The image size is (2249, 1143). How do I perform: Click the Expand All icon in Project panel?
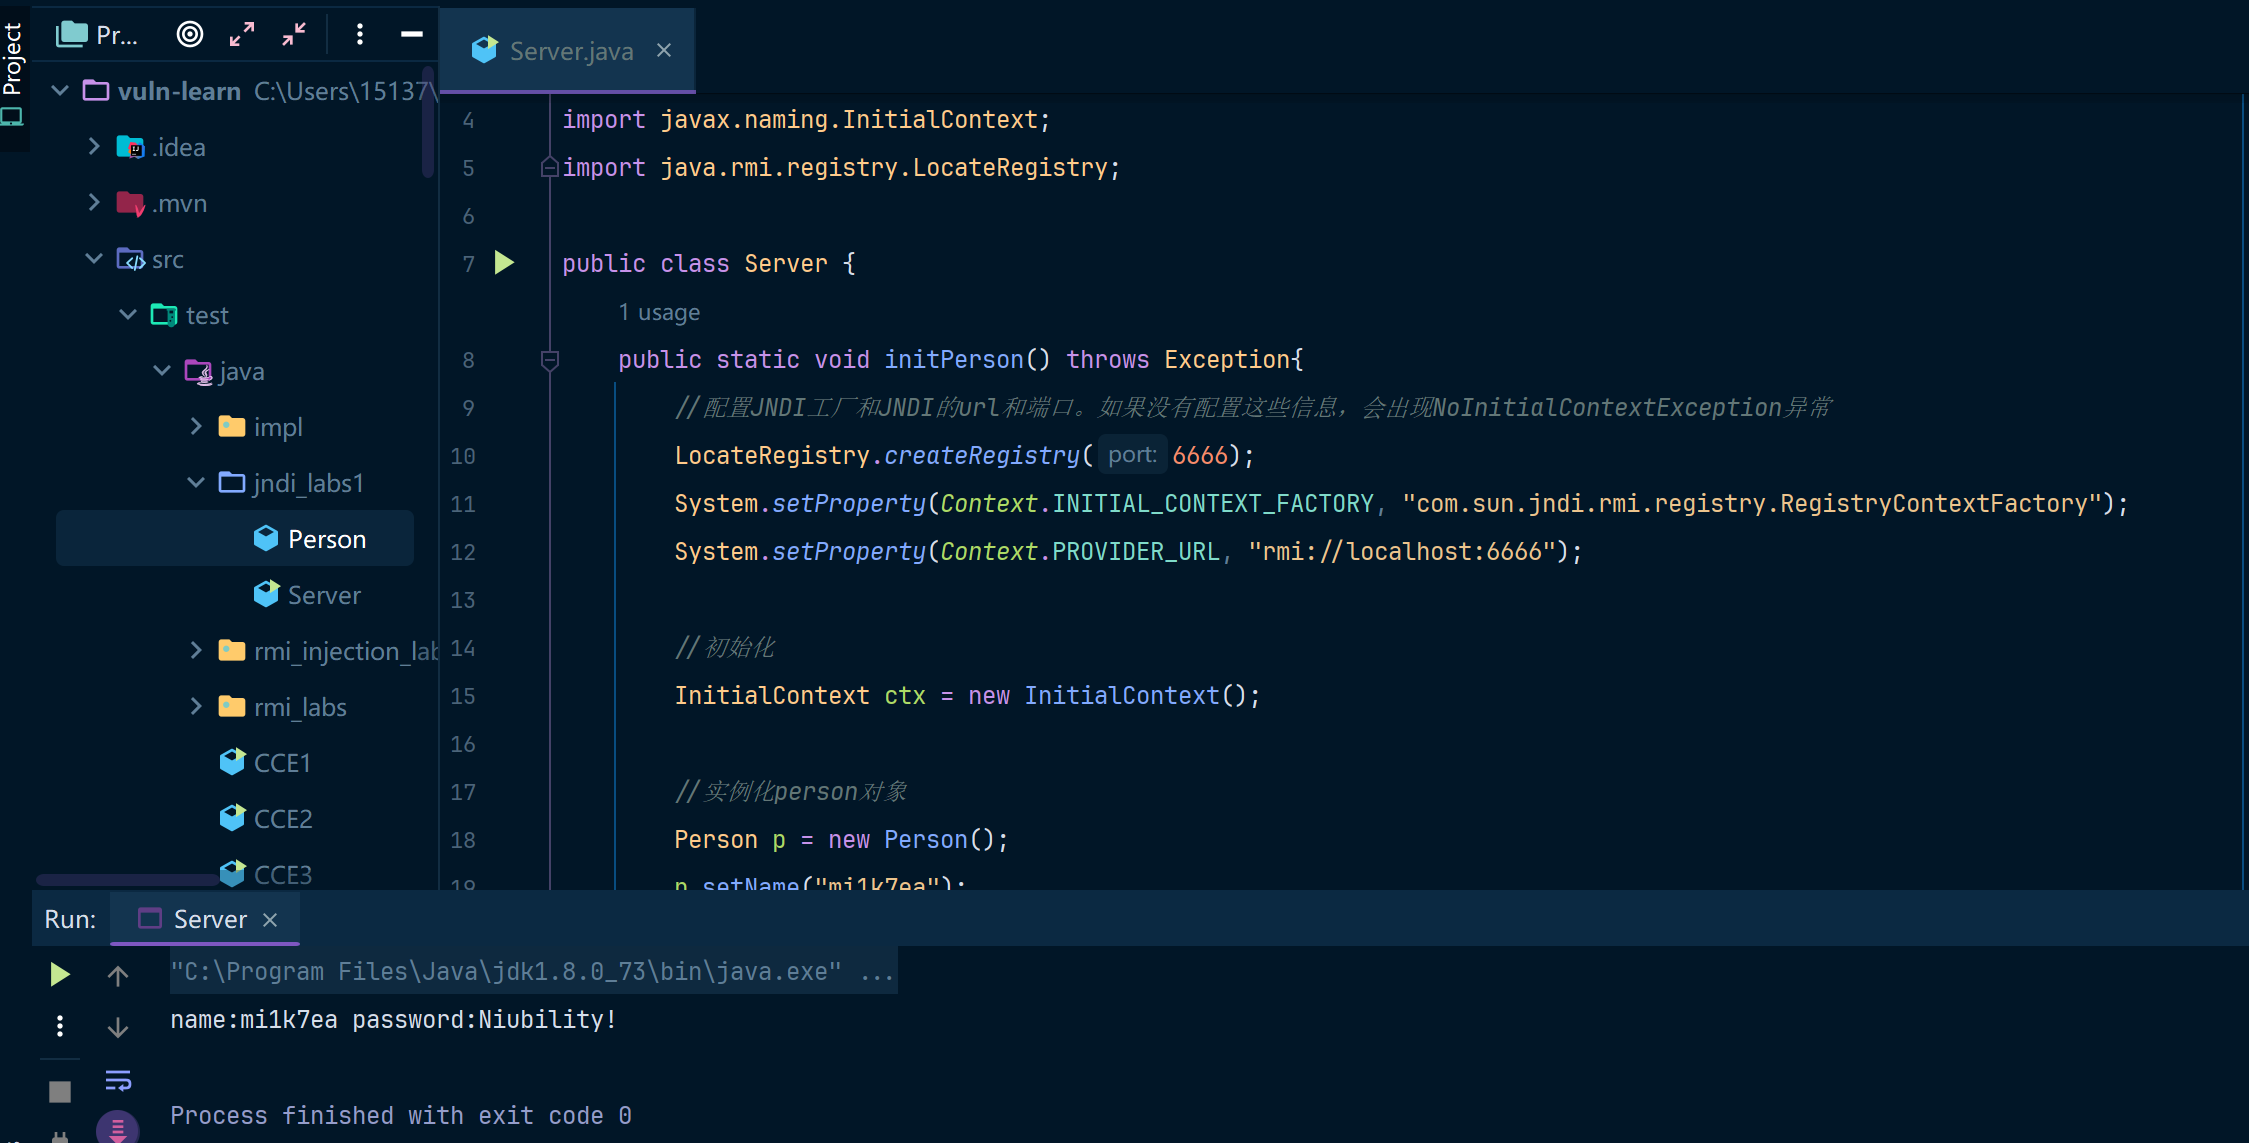point(242,35)
